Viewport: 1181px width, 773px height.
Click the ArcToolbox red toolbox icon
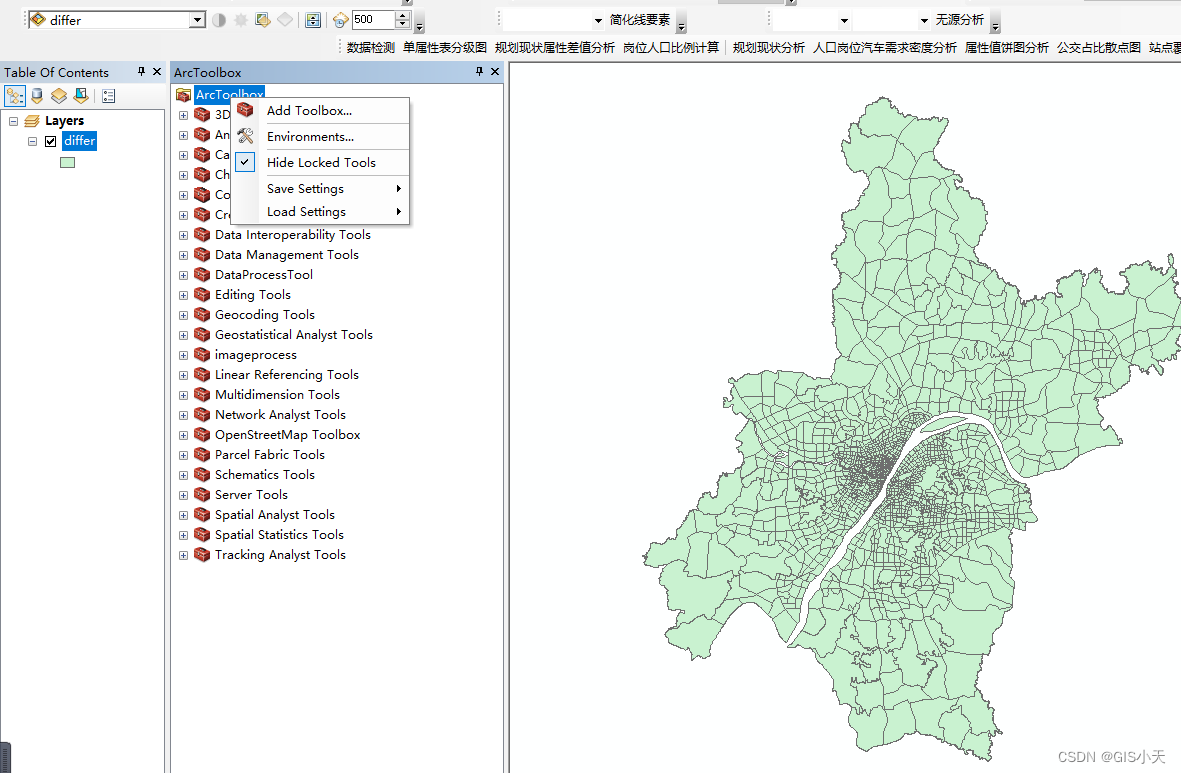(184, 95)
